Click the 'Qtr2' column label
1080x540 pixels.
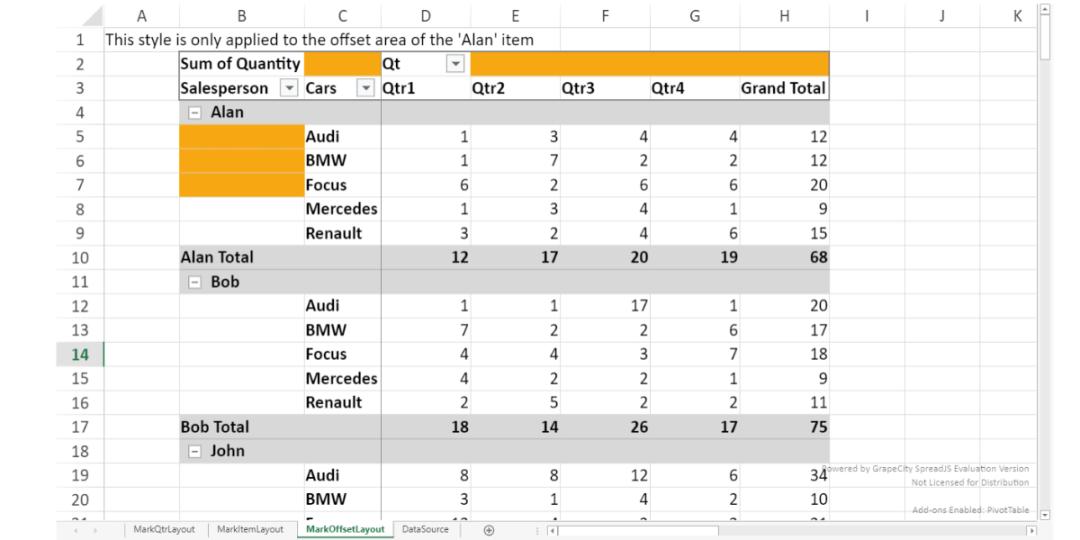point(515,88)
